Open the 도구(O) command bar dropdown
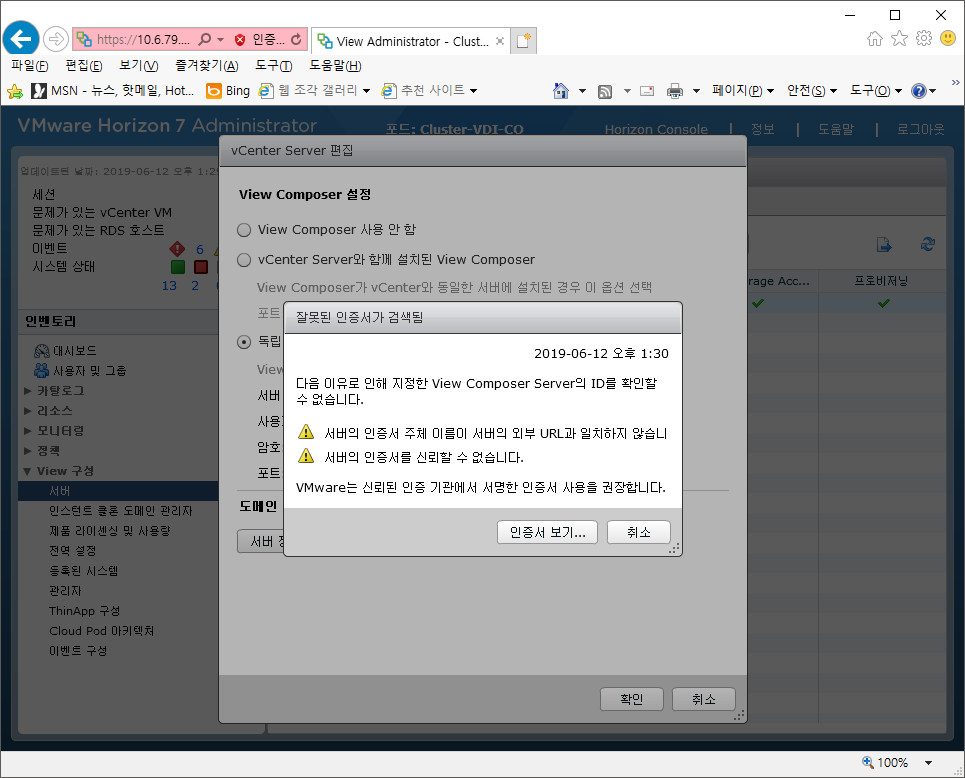This screenshot has width=965, height=778. pyautogui.click(x=876, y=90)
